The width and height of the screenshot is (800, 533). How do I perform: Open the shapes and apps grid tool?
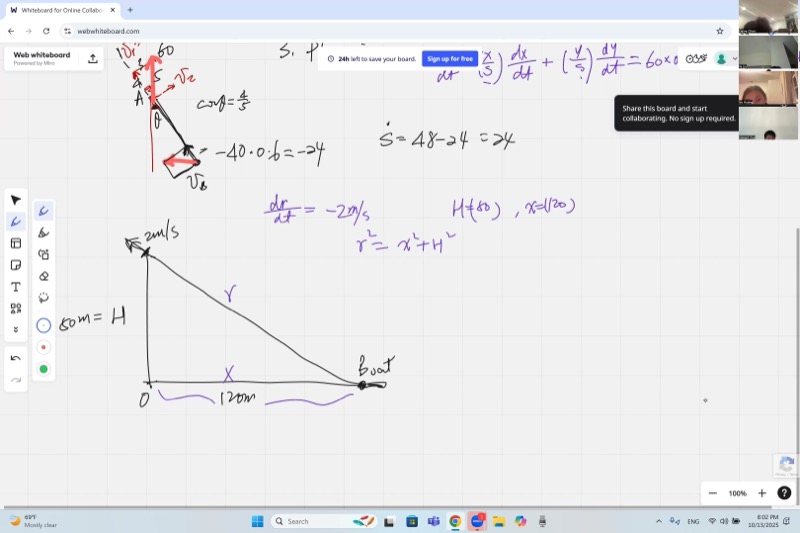tap(16, 309)
